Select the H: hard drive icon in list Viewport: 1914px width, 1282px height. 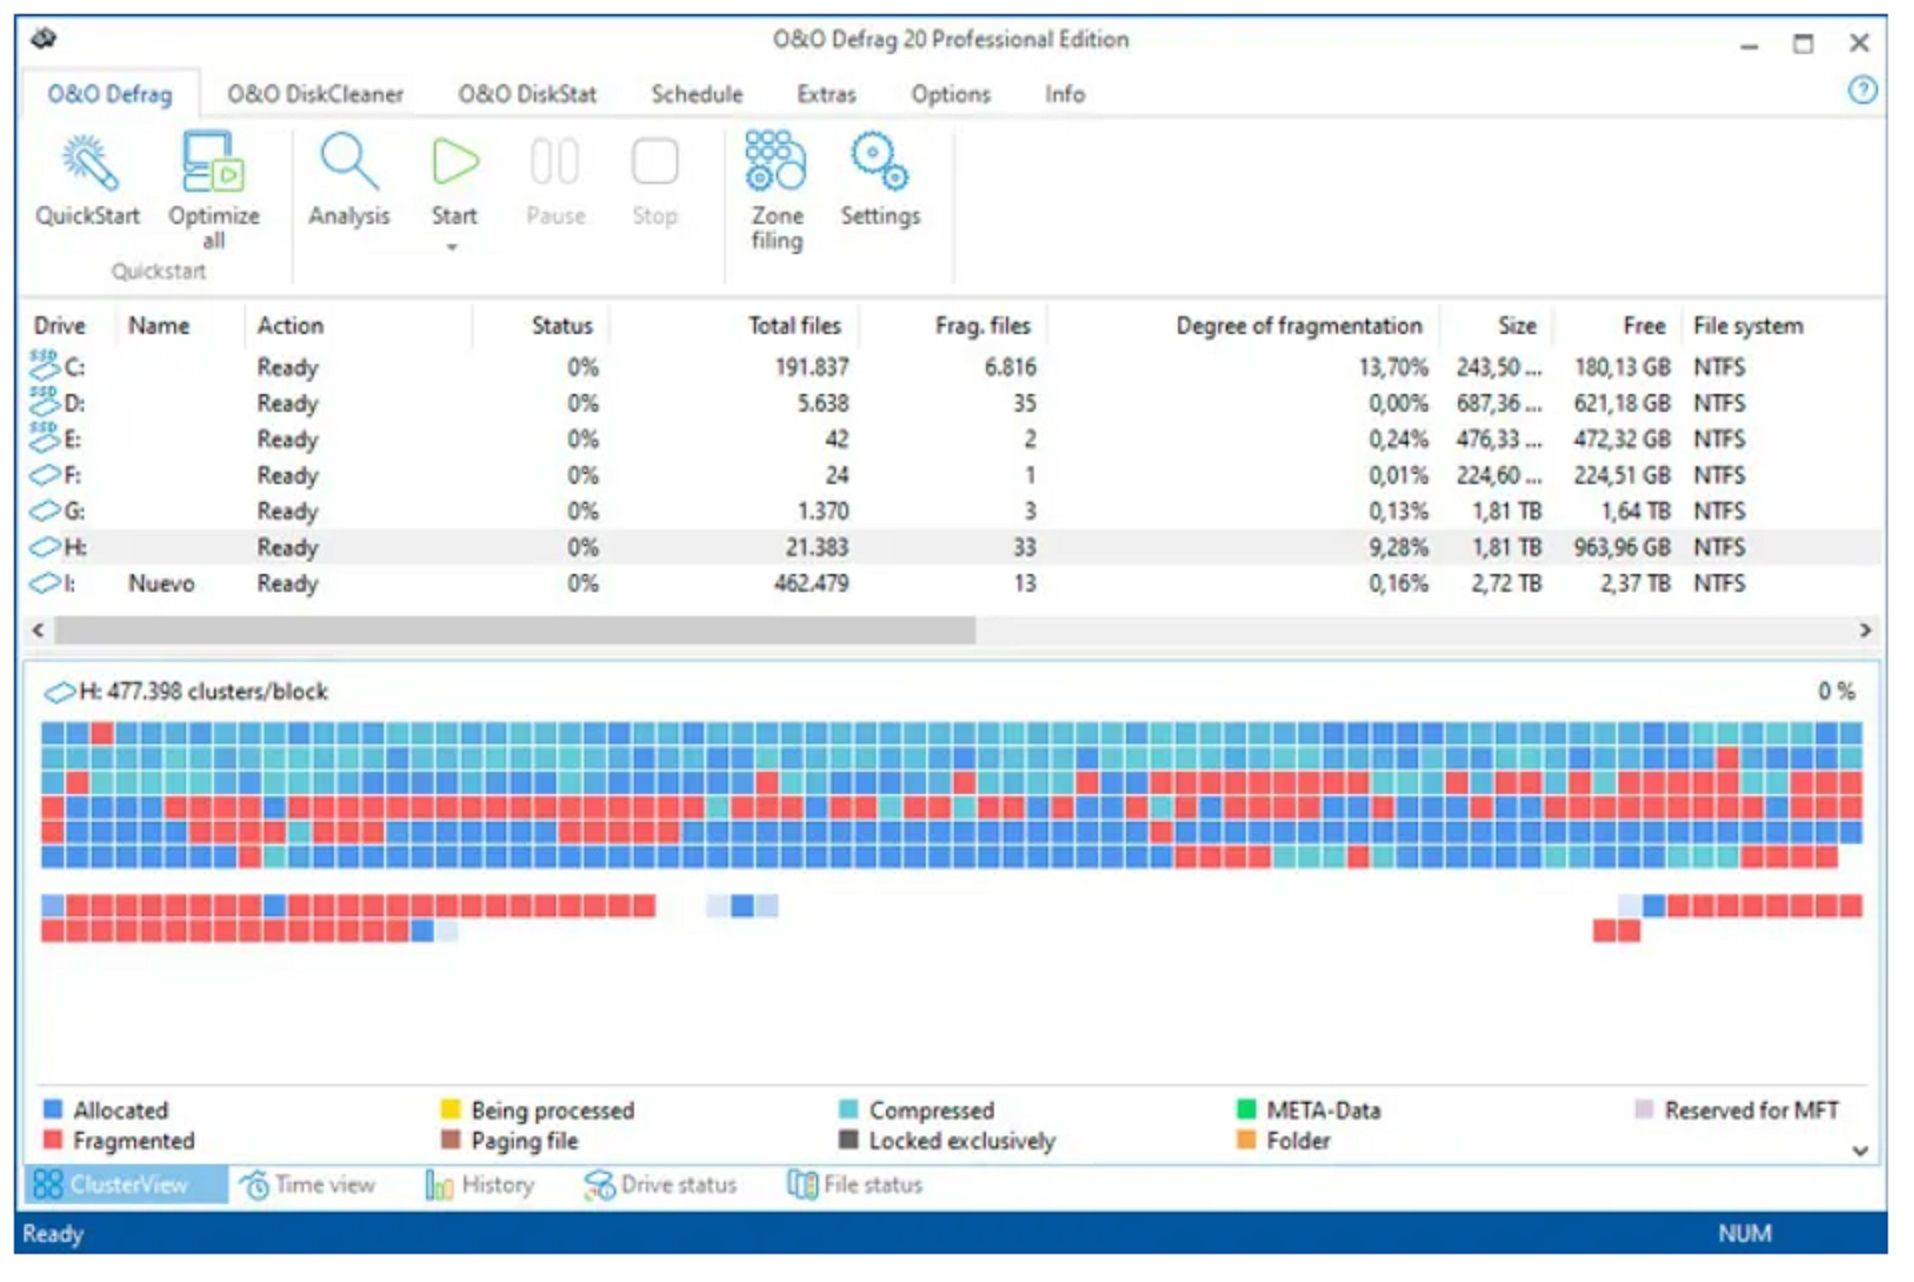[45, 547]
